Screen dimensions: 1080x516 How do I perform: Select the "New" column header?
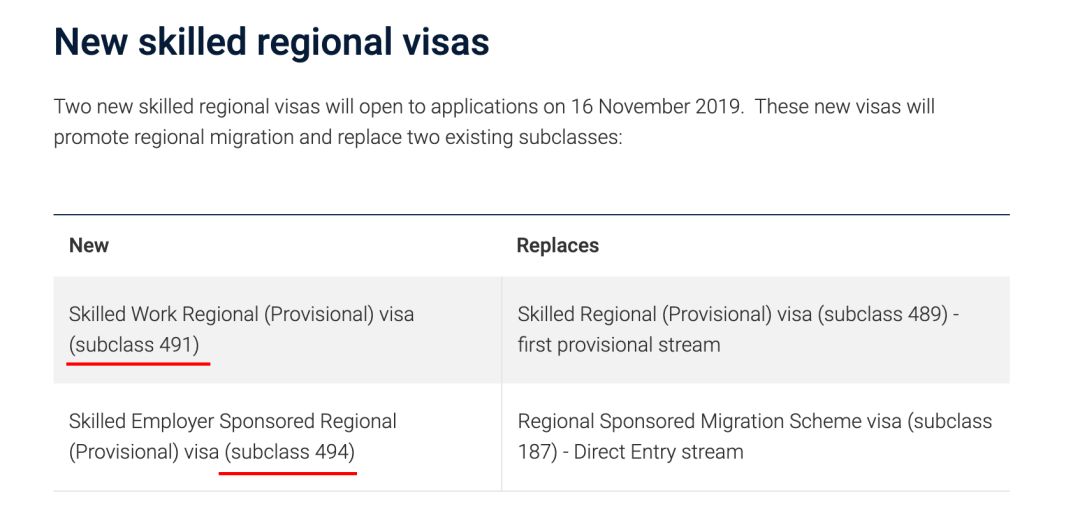click(x=89, y=245)
